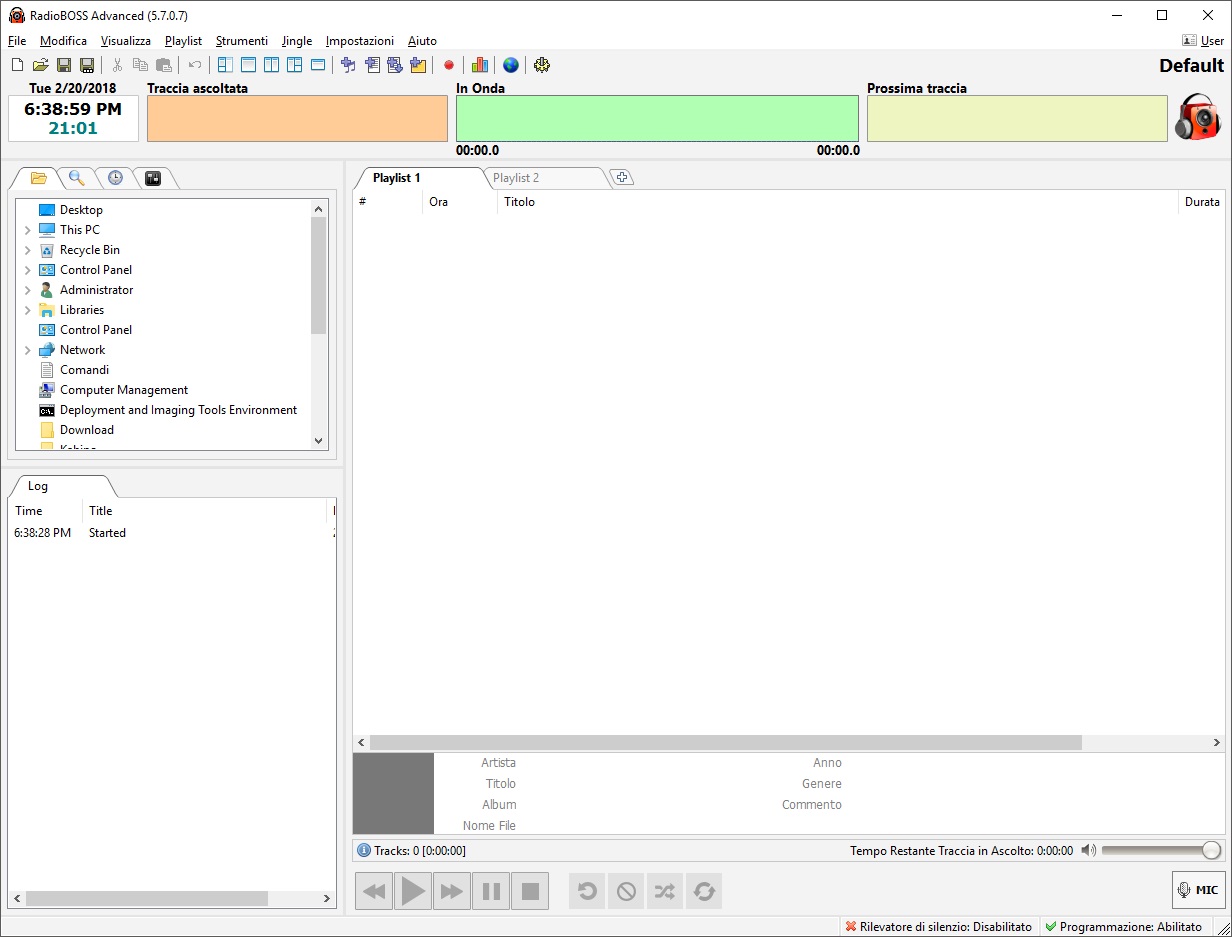Click the second floppy disk save-as icon
The height and width of the screenshot is (937, 1232).
[x=87, y=65]
